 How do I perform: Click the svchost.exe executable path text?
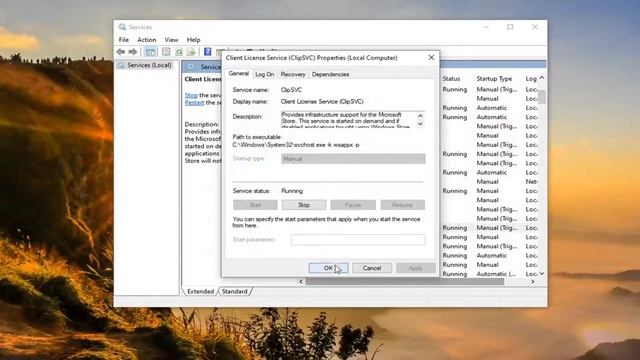(296, 145)
